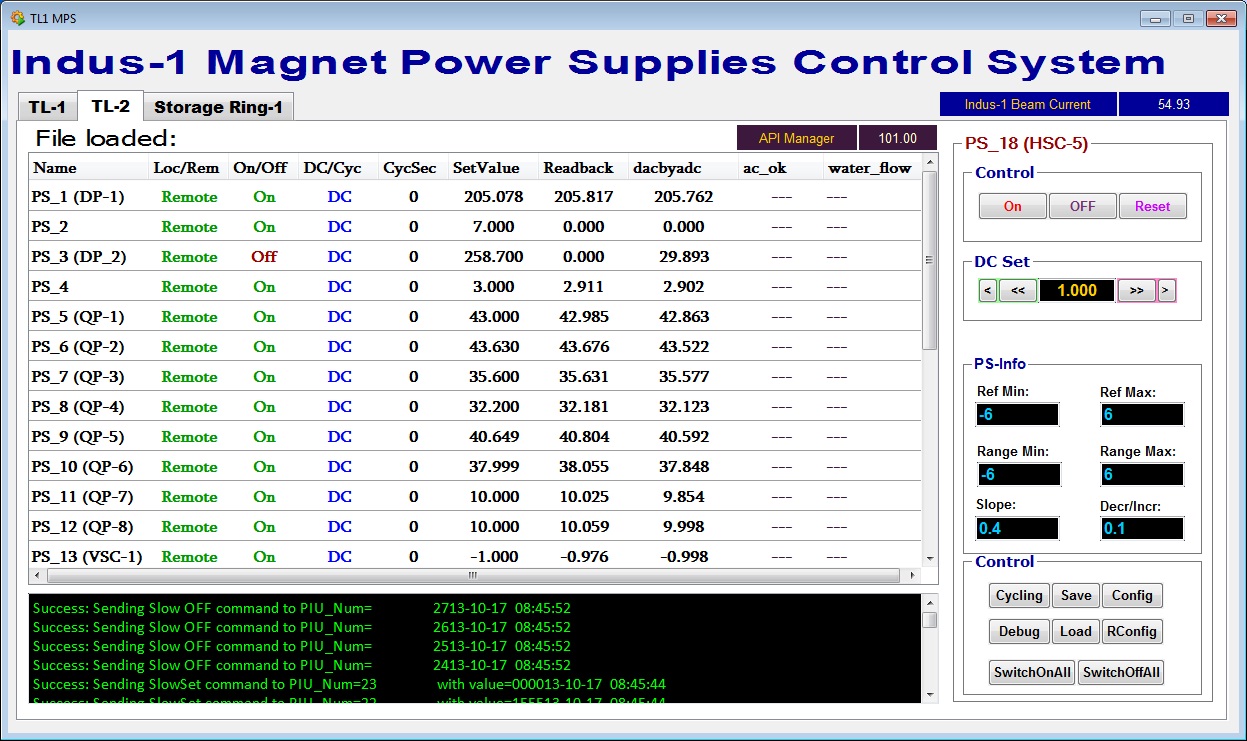Click the horizontal scrollbar right arrow

click(x=910, y=576)
